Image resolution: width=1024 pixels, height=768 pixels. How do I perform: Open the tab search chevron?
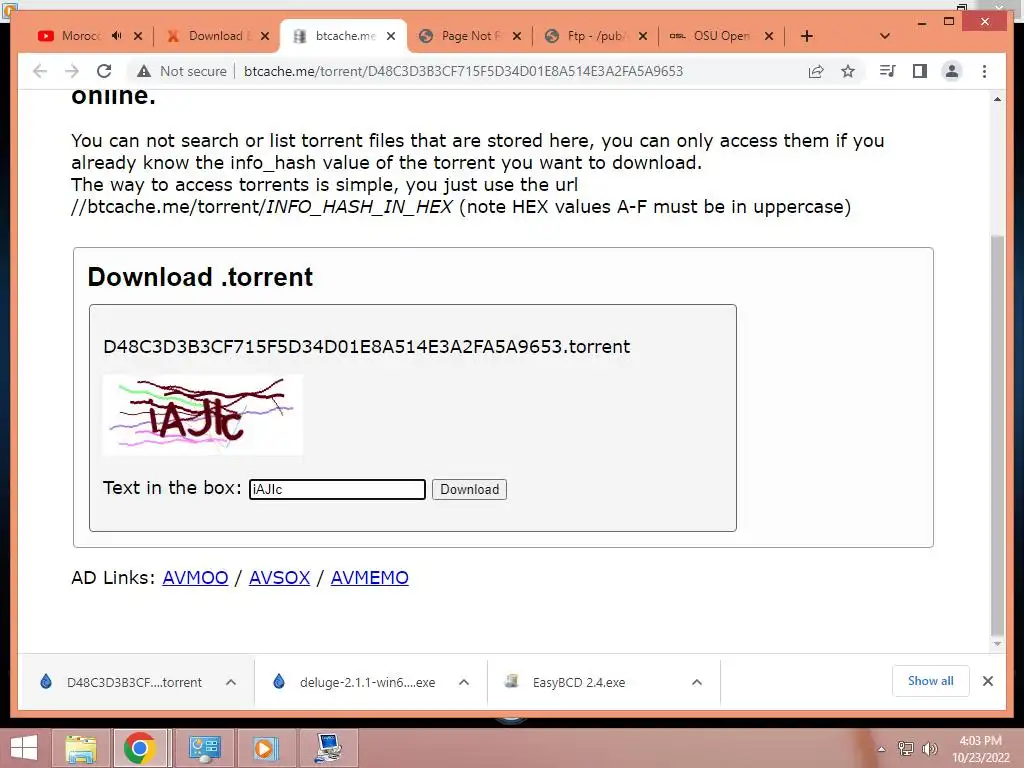[884, 36]
